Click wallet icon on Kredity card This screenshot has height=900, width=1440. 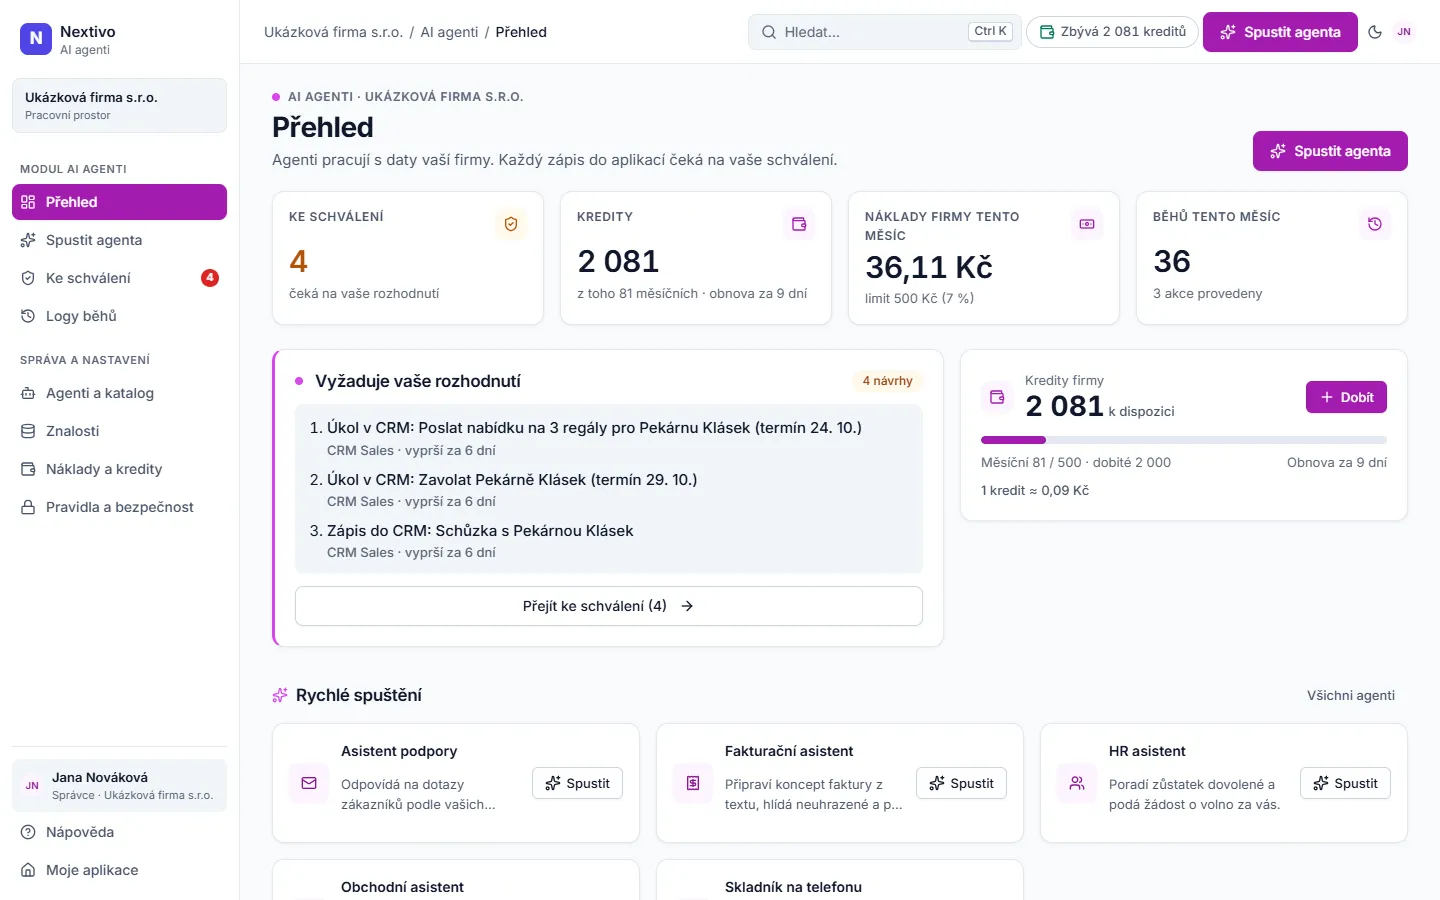(799, 224)
